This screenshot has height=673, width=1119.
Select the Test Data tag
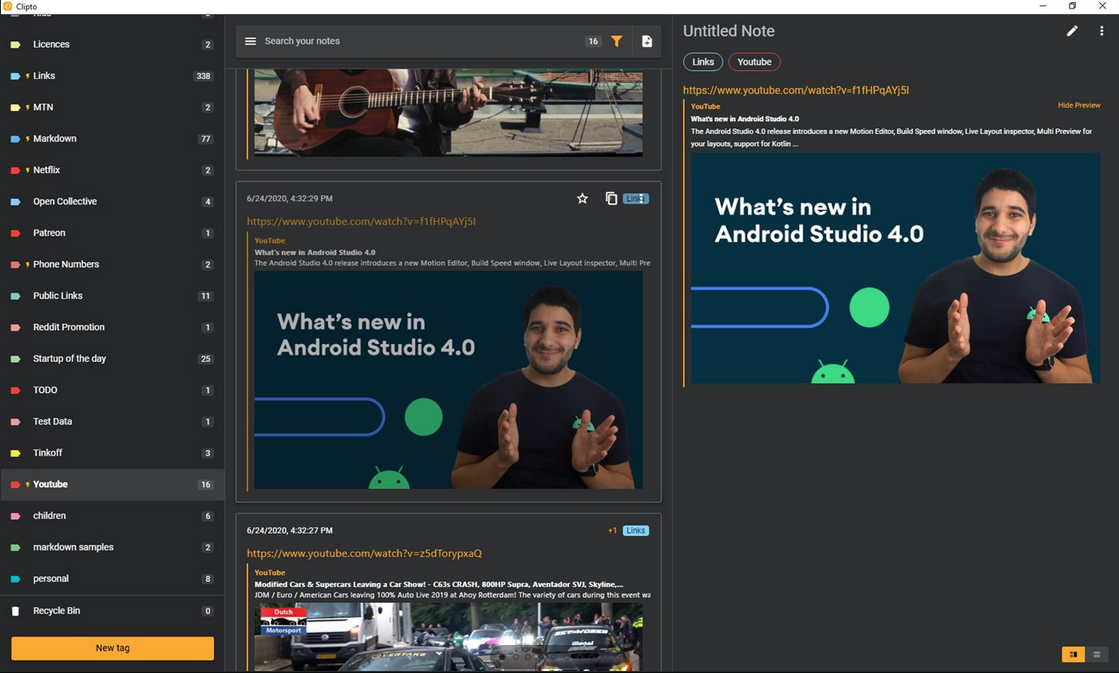pos(112,421)
